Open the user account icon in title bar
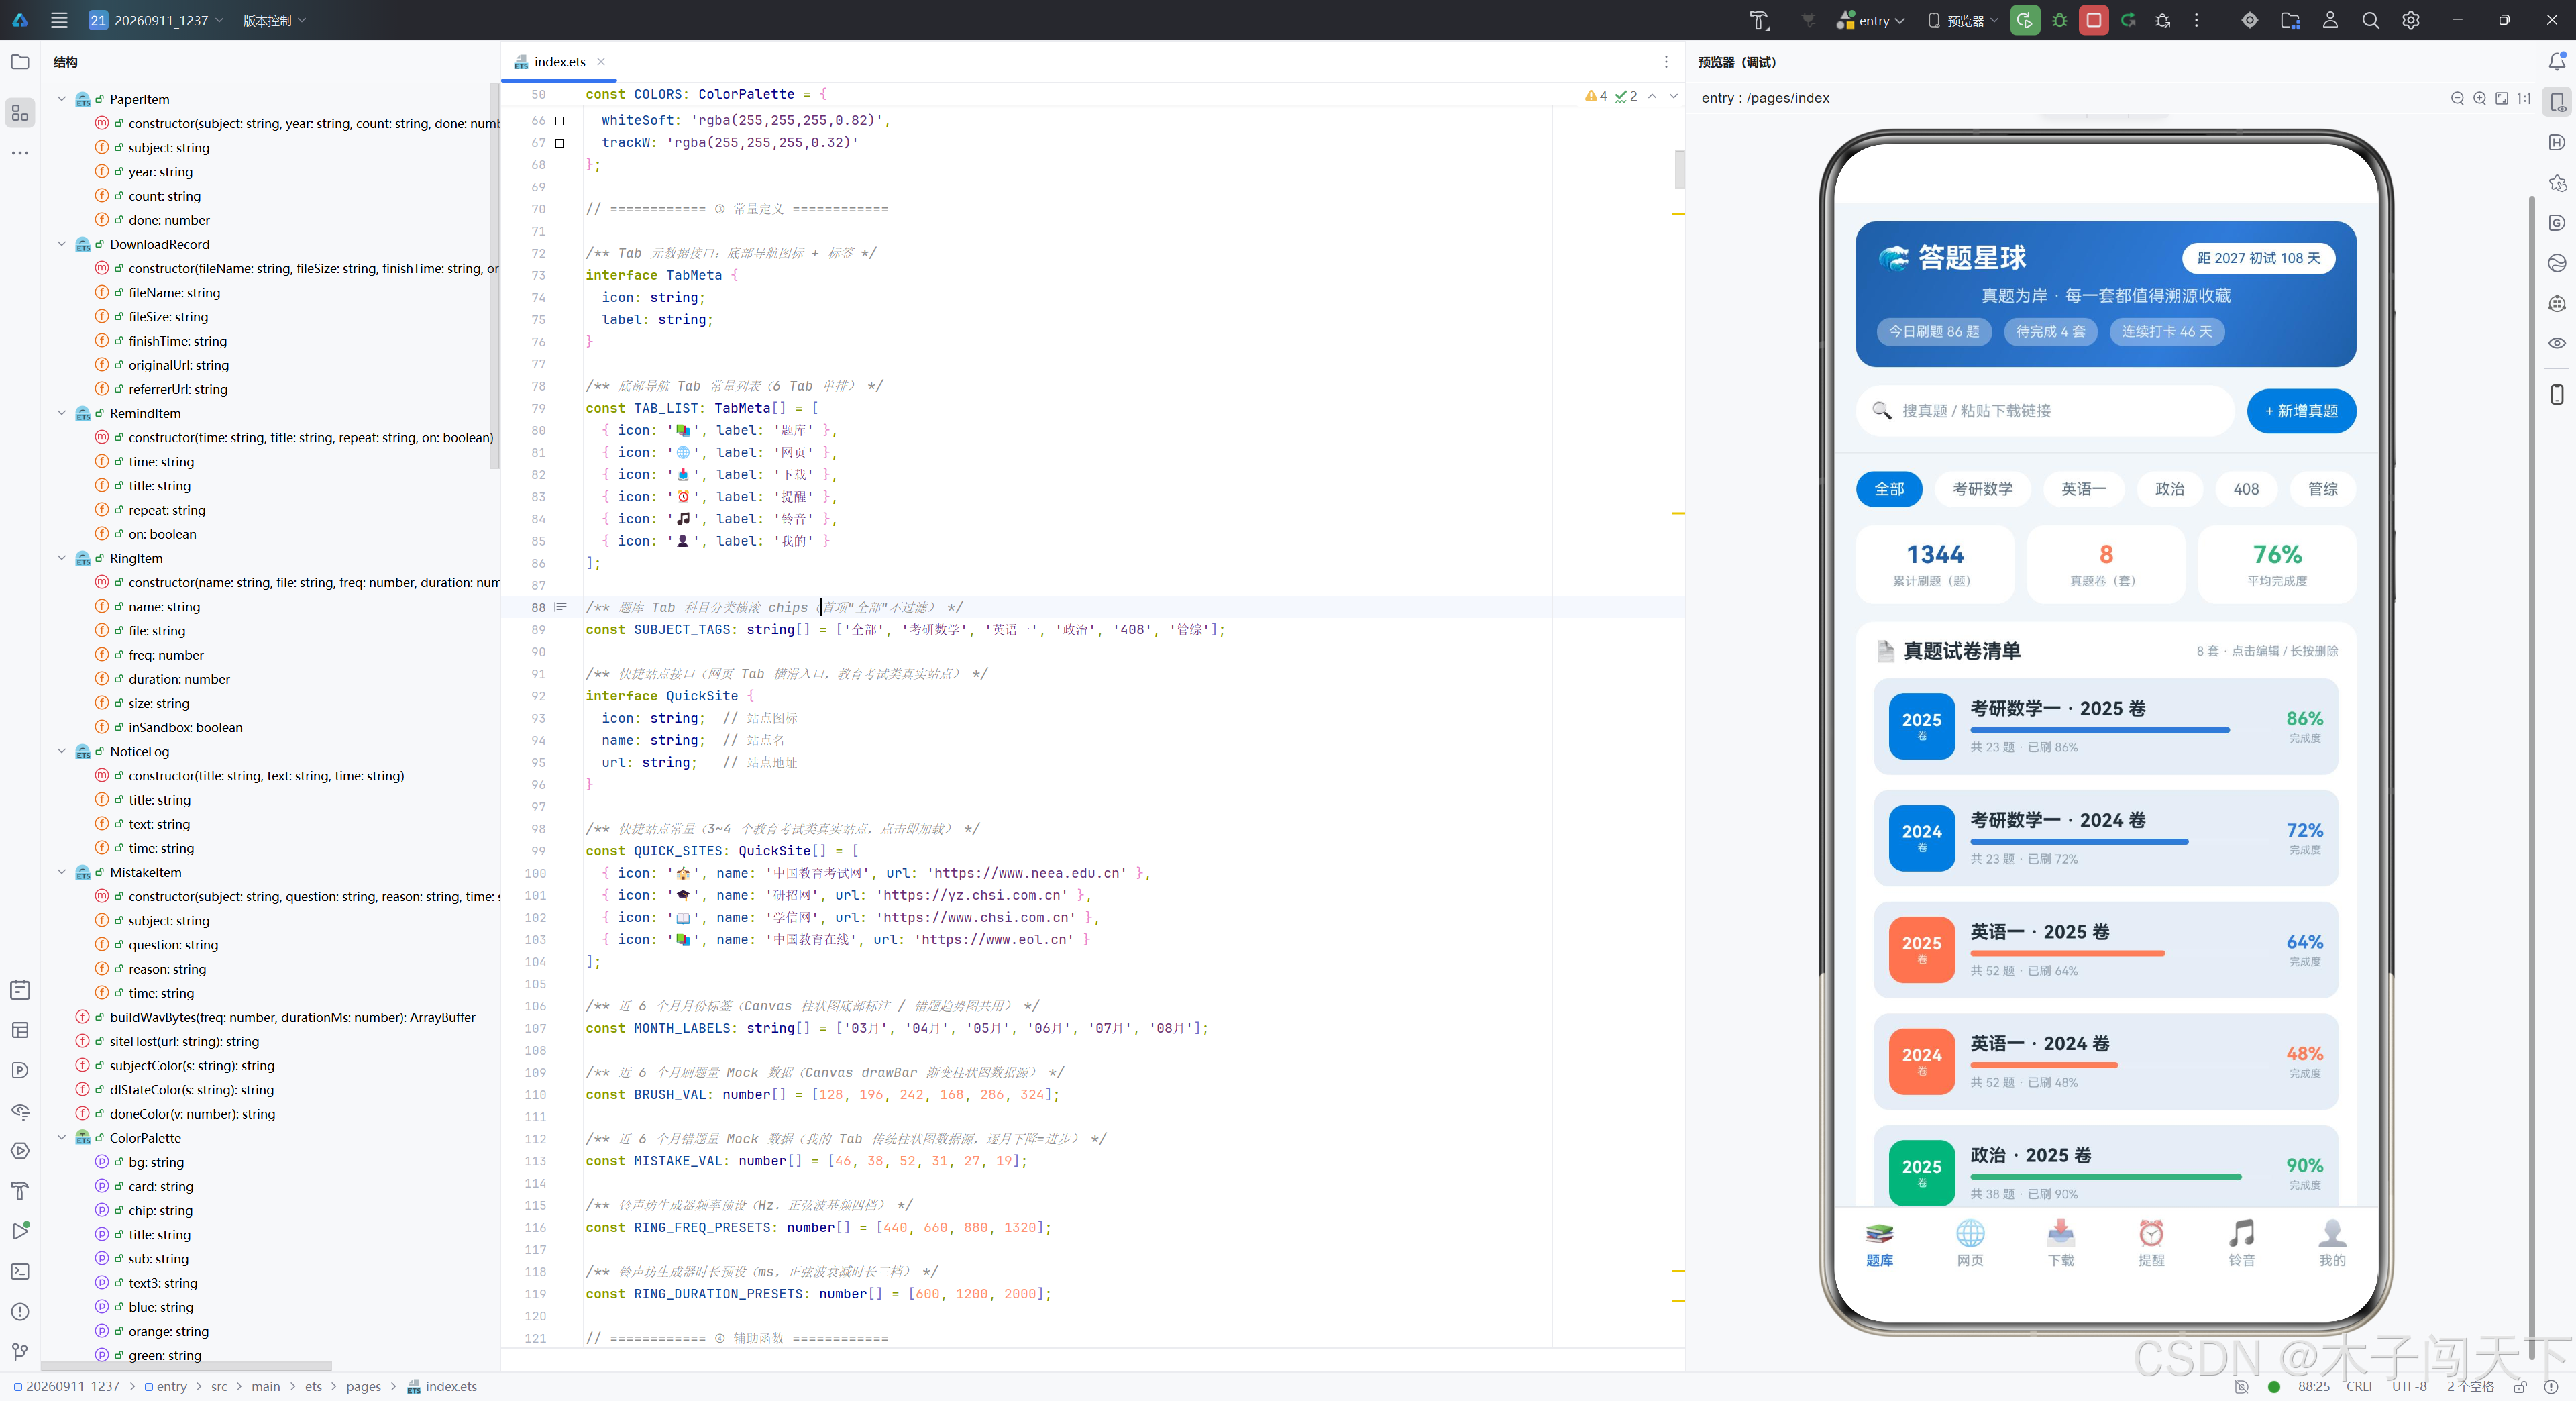This screenshot has height=1401, width=2576. point(2330,20)
